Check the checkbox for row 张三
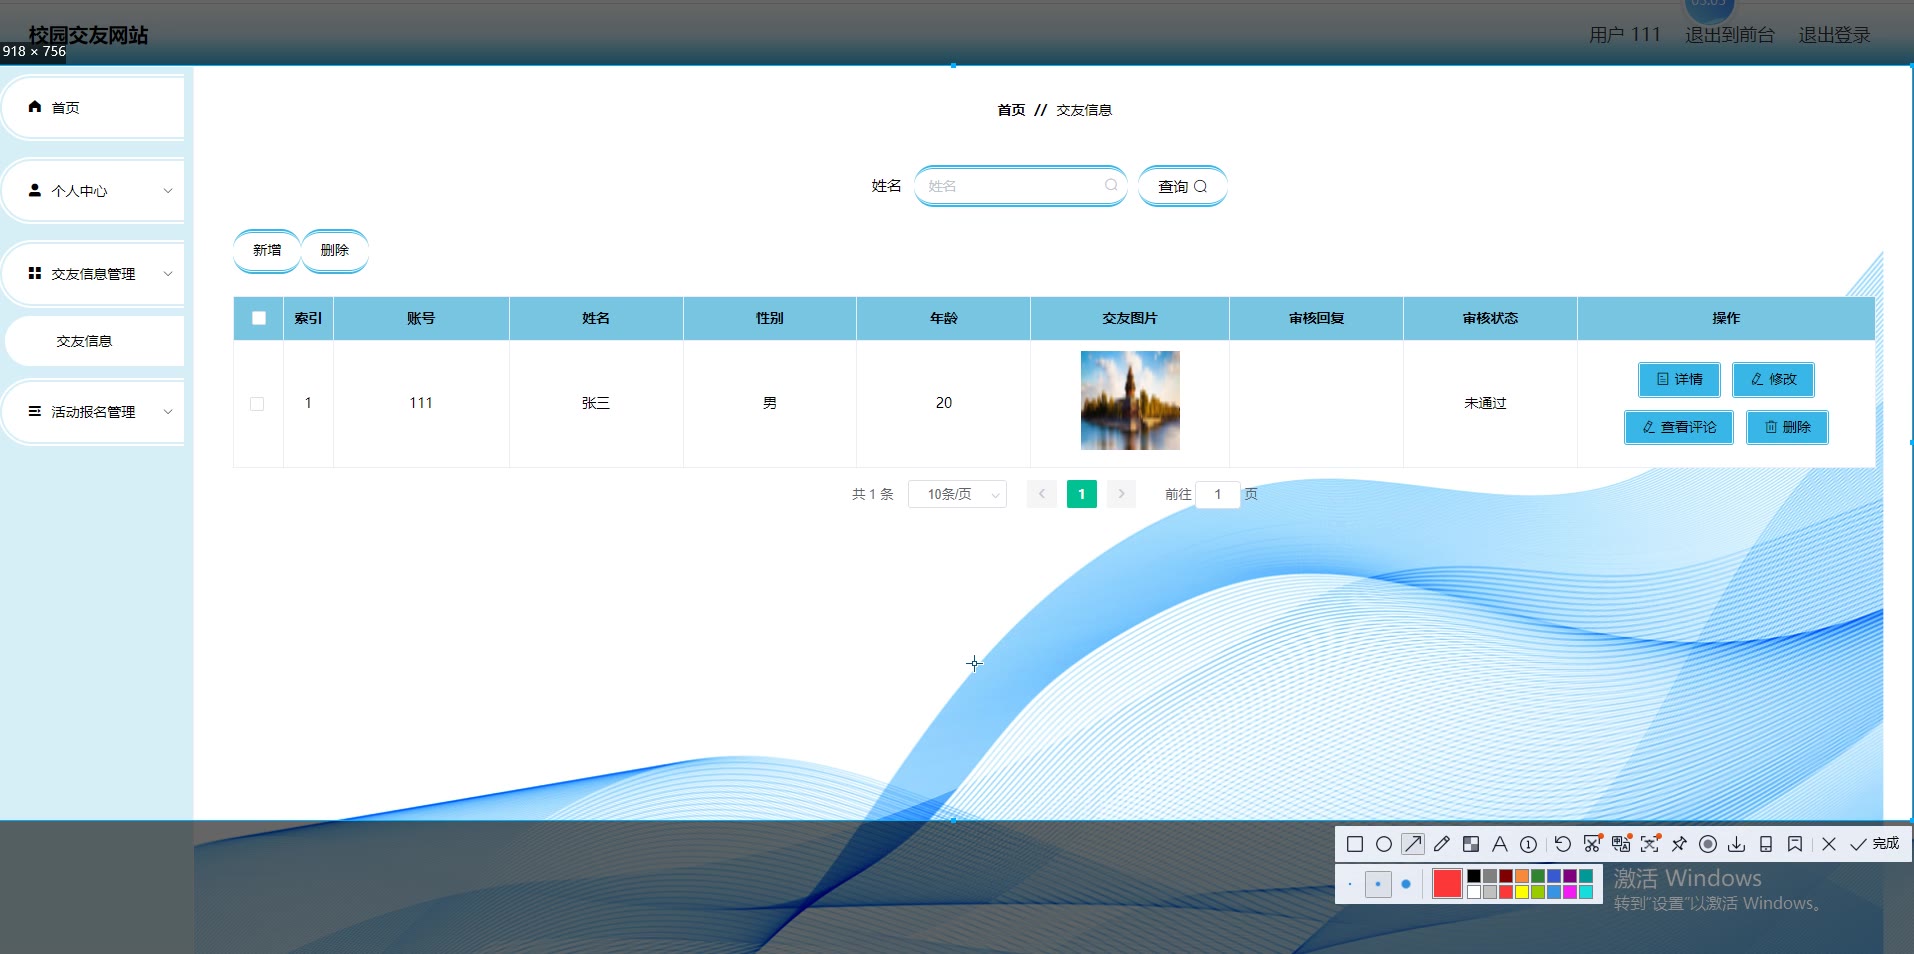The image size is (1914, 954). 257,404
